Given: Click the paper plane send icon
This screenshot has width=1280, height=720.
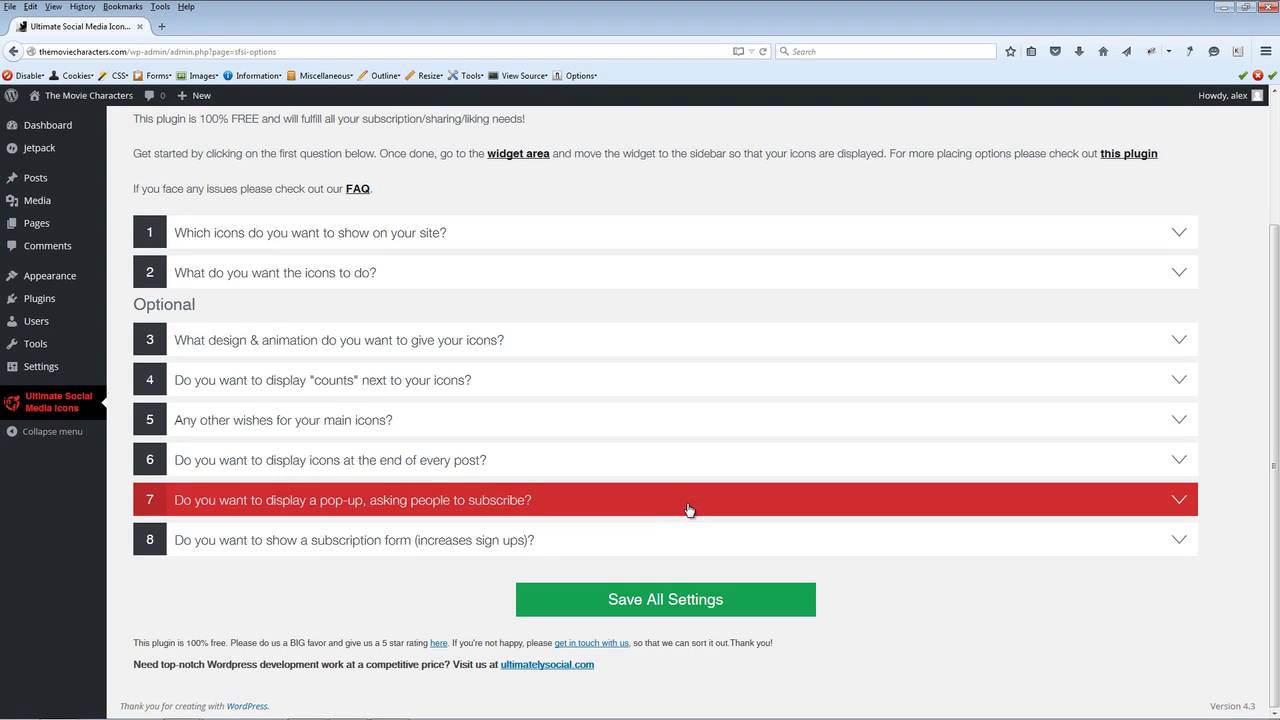Looking at the screenshot, I should [1127, 51].
